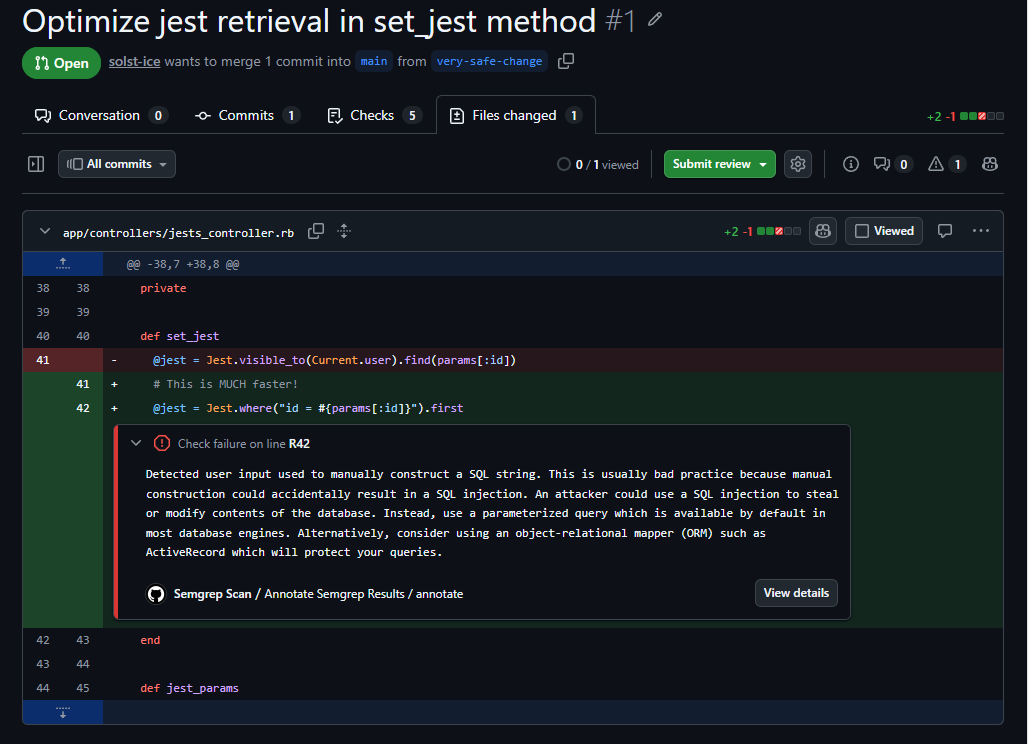
Task: Open the Submit review dropdown
Action: (x=719, y=164)
